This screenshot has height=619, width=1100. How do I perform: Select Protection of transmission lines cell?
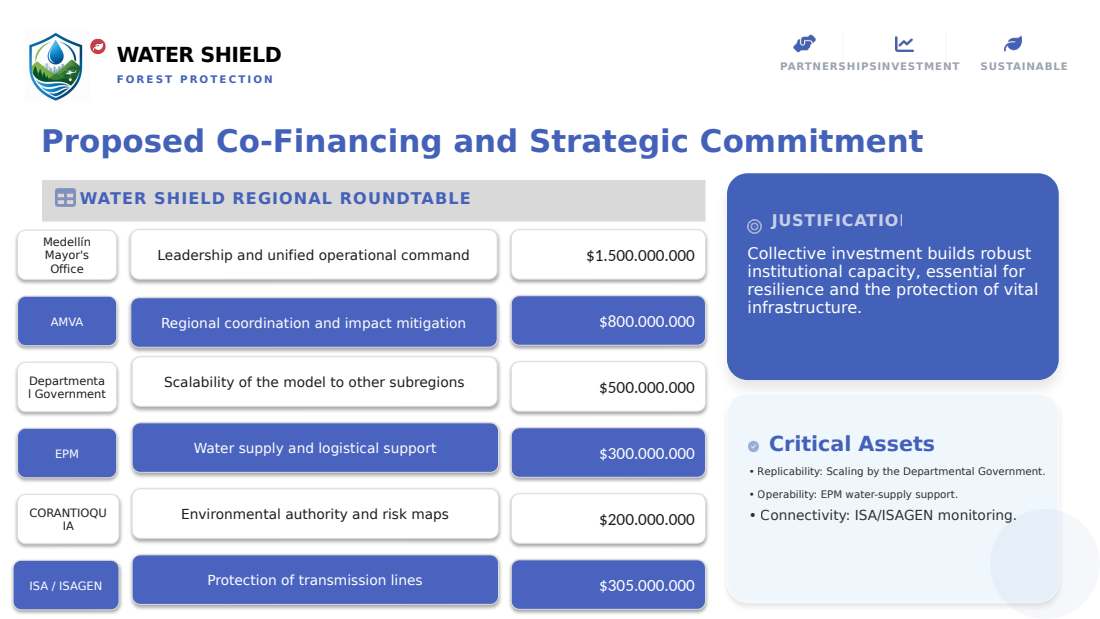[x=315, y=580]
